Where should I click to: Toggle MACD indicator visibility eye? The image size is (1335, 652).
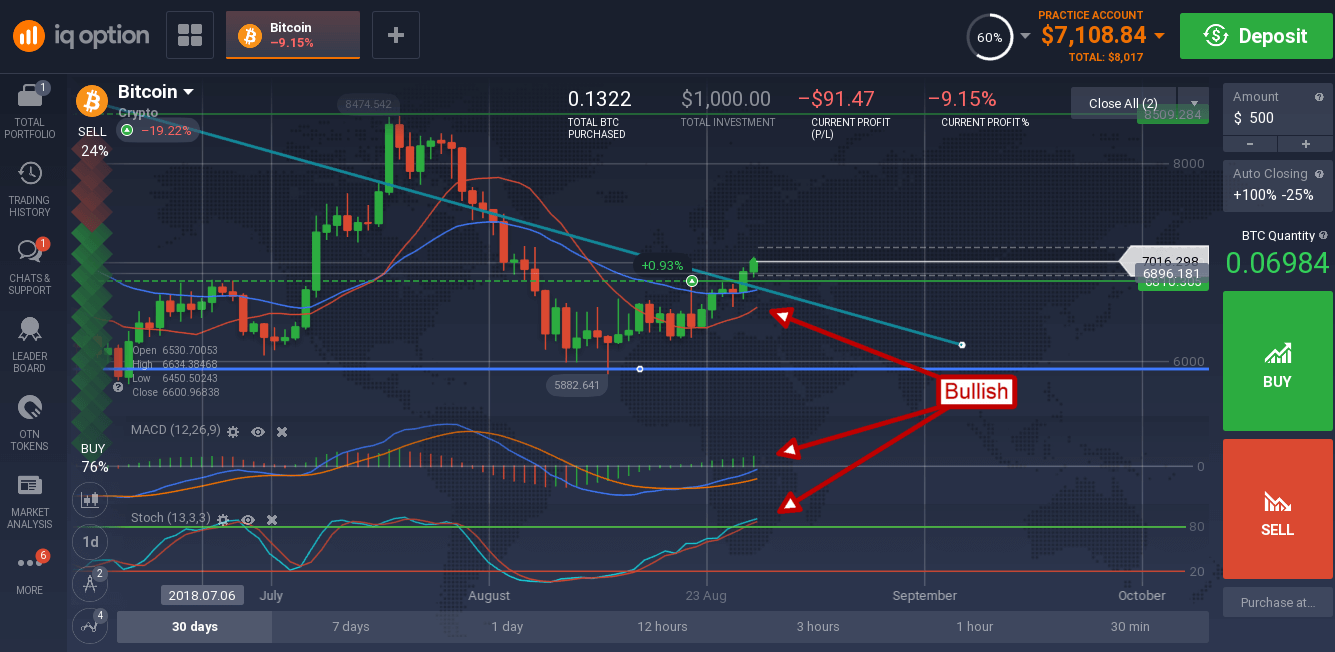[258, 431]
